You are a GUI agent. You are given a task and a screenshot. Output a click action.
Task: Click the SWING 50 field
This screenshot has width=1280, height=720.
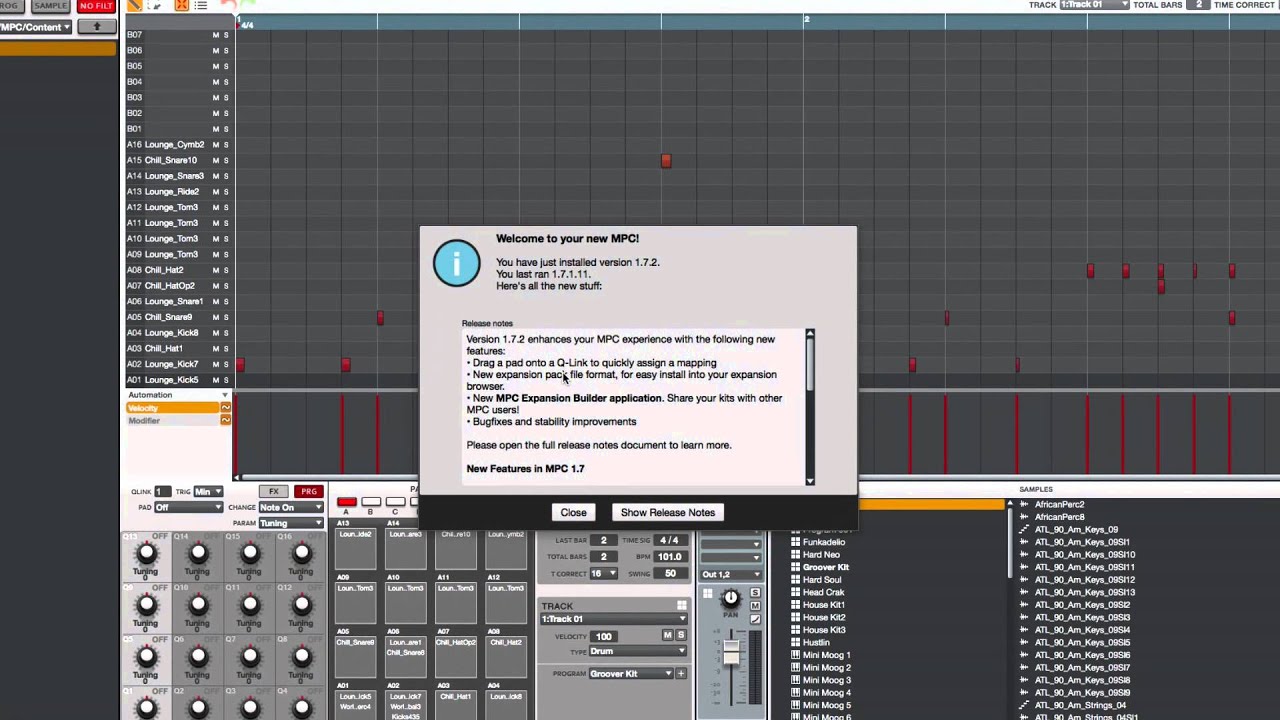669,574
